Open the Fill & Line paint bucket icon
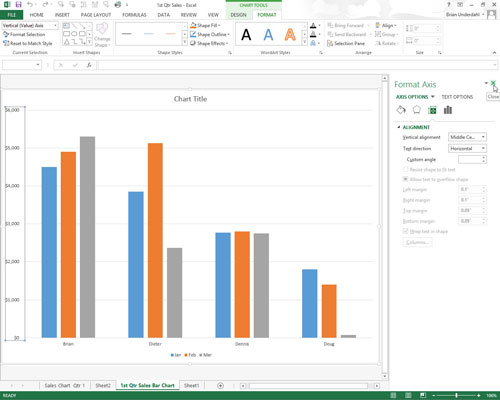This screenshot has height=400, width=500. point(401,110)
